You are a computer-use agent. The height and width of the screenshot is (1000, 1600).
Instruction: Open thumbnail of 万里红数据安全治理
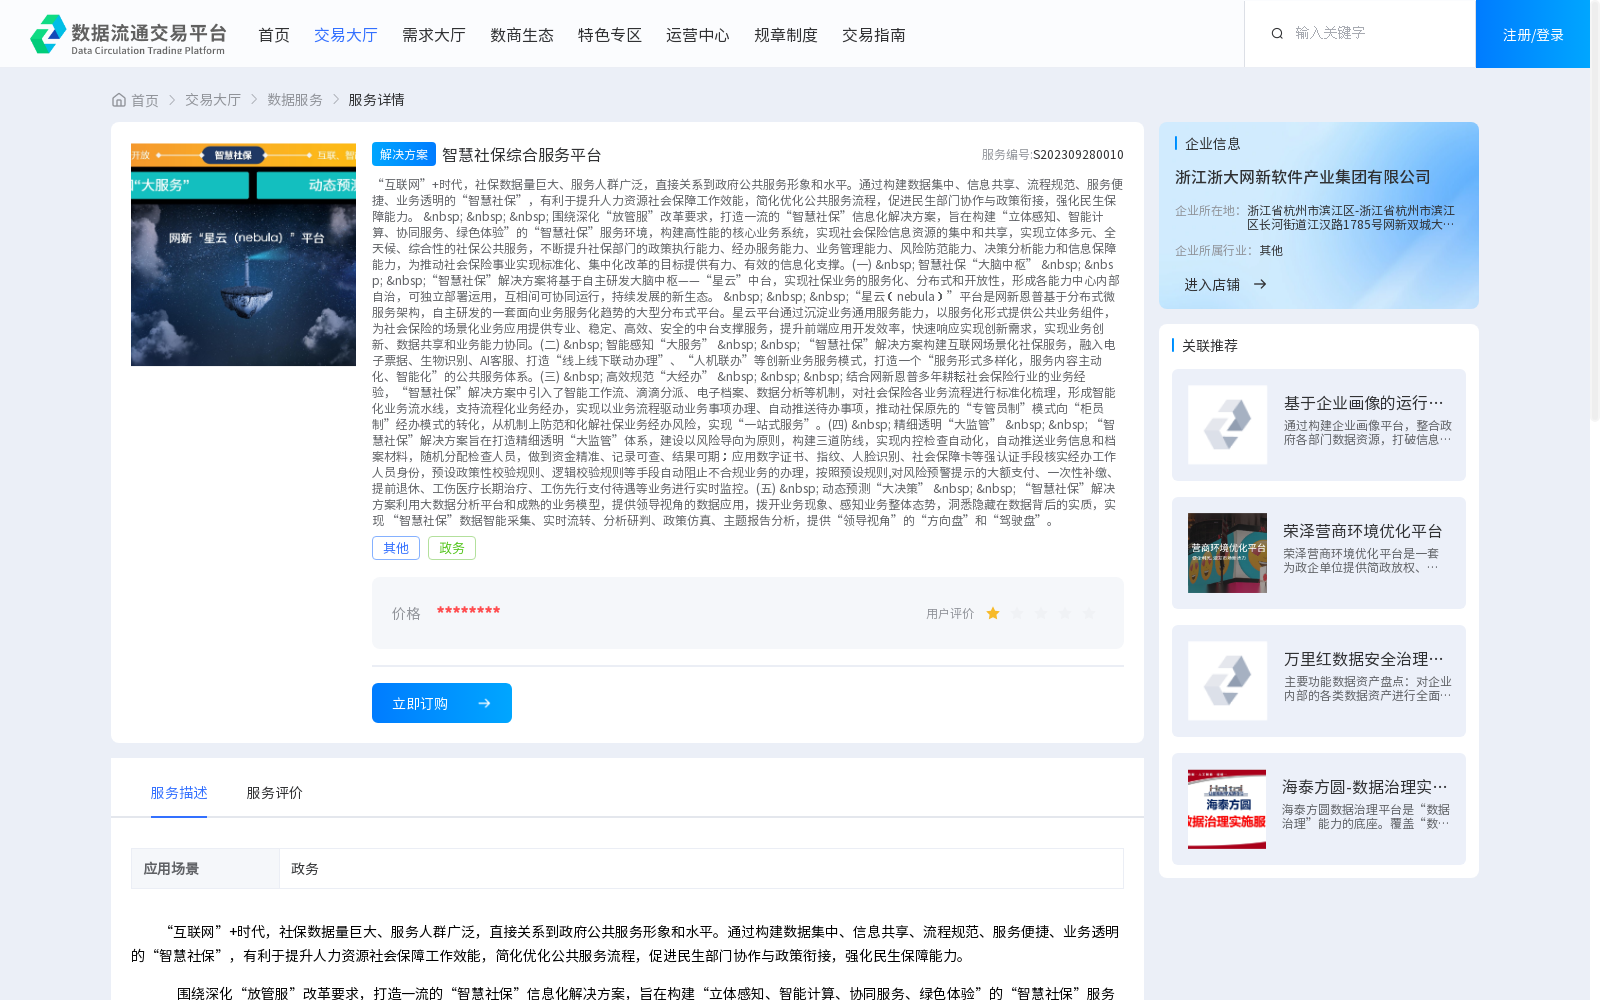tap(1227, 681)
